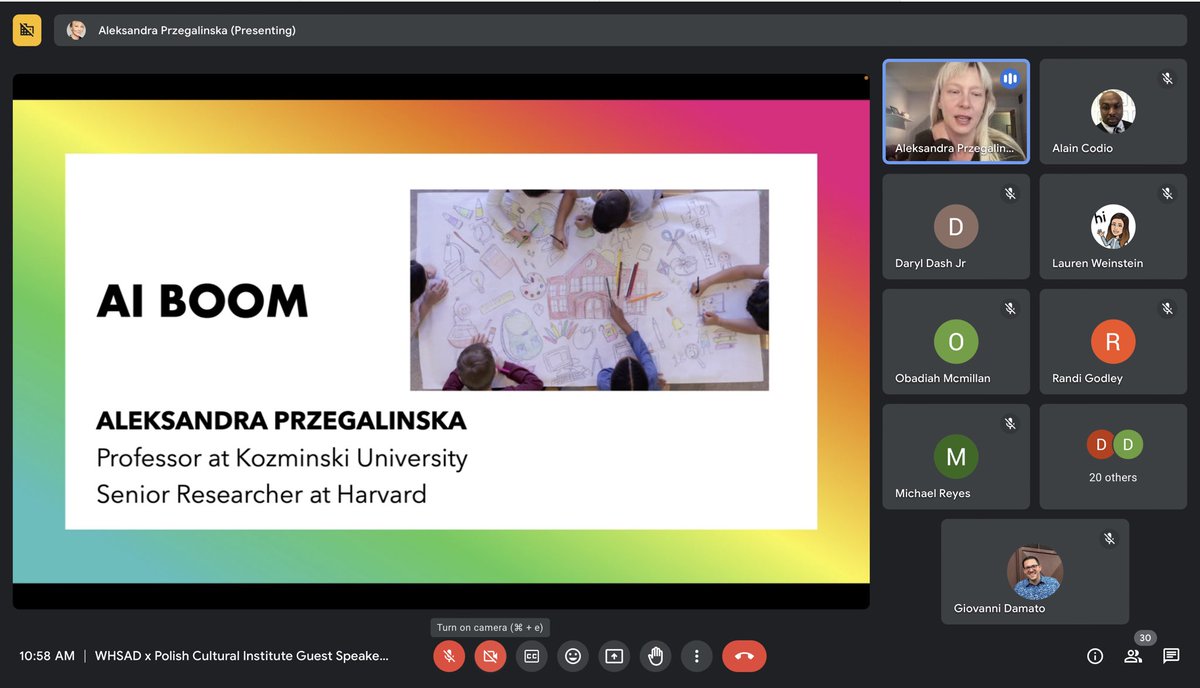Open the 20 others participant tile

1113,457
